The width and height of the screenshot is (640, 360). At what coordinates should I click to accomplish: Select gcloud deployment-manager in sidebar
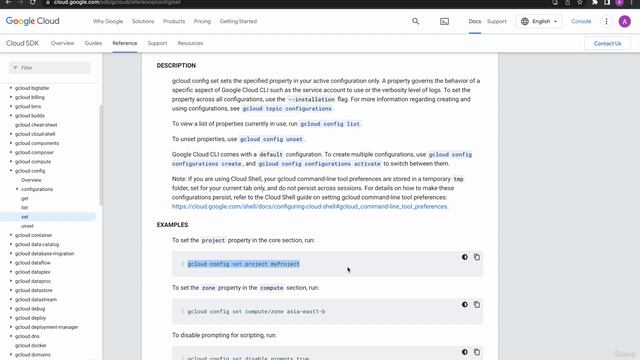click(47, 327)
